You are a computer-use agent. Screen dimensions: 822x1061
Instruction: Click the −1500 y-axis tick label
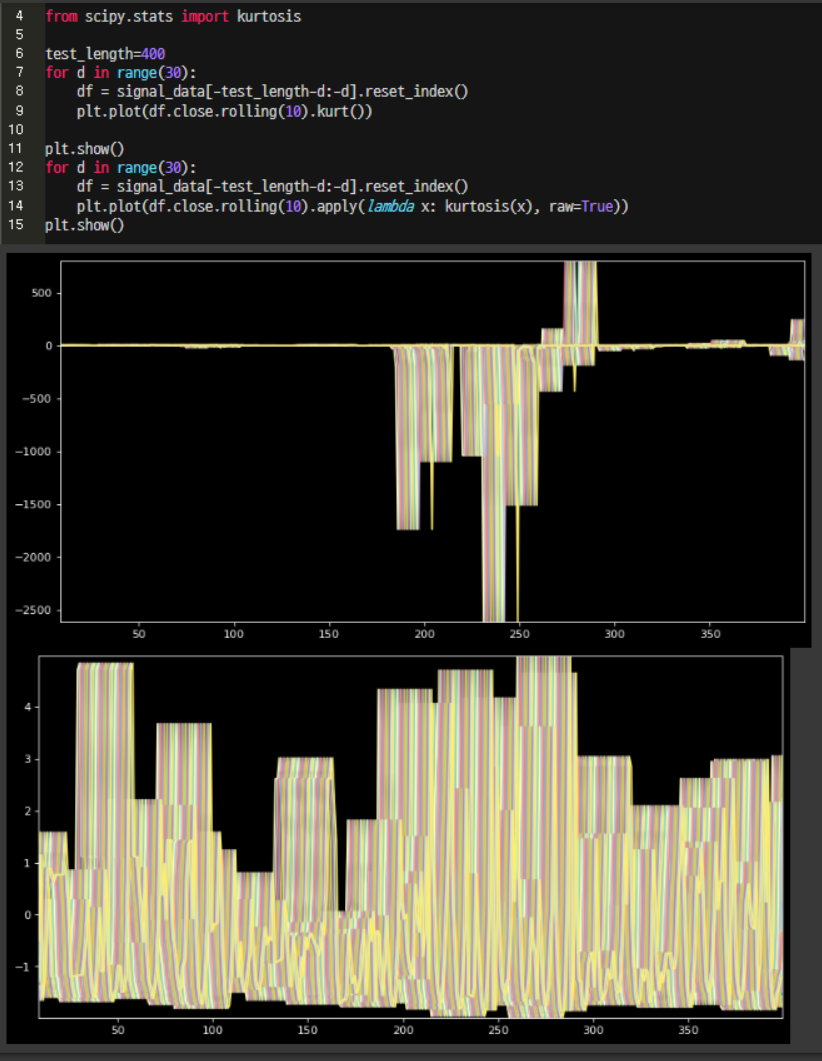[34, 504]
